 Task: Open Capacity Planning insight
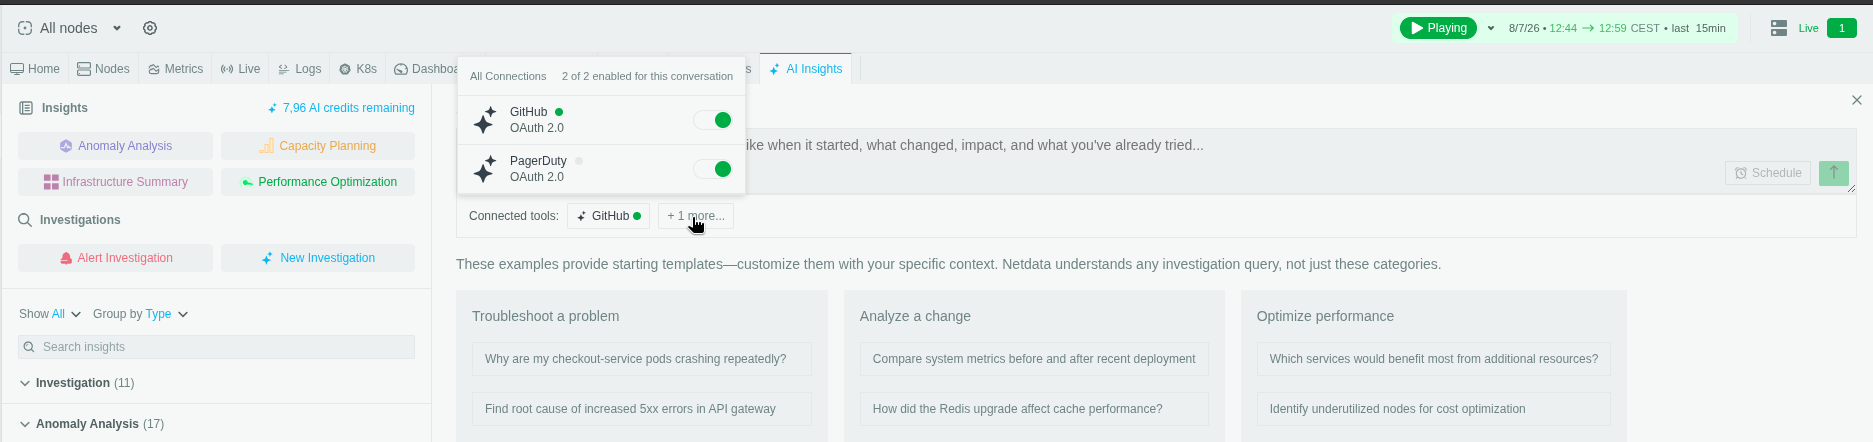coord(318,146)
